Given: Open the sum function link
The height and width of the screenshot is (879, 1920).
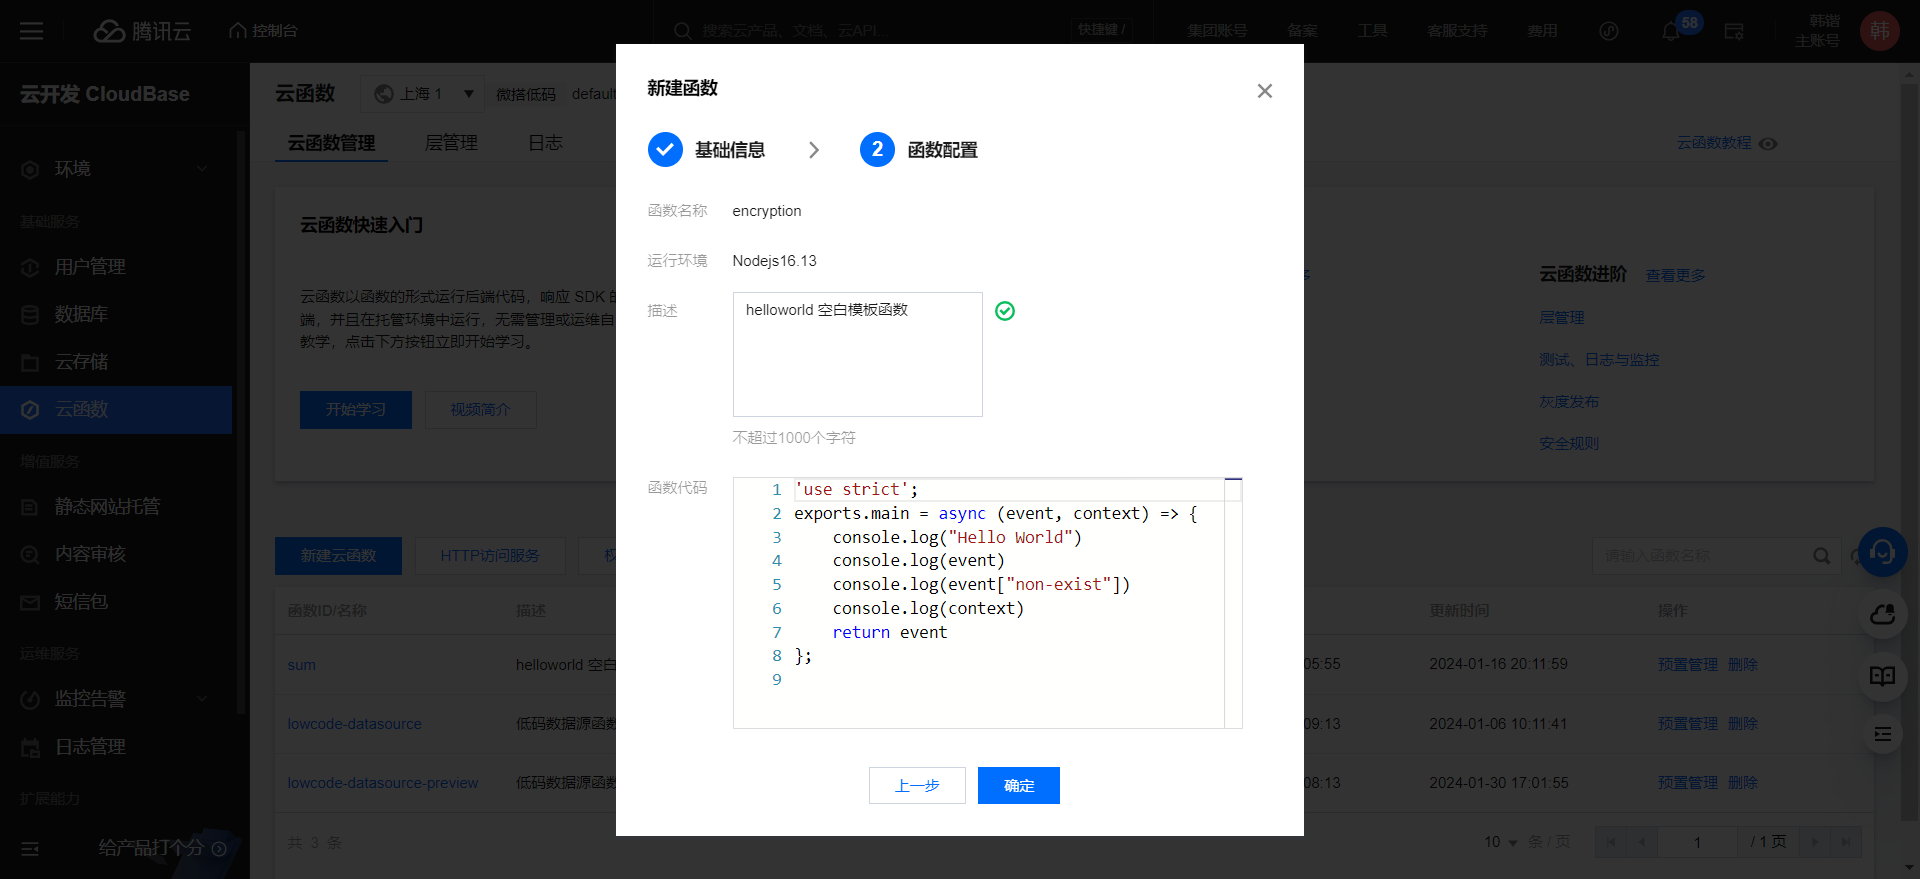Looking at the screenshot, I should coord(301,665).
